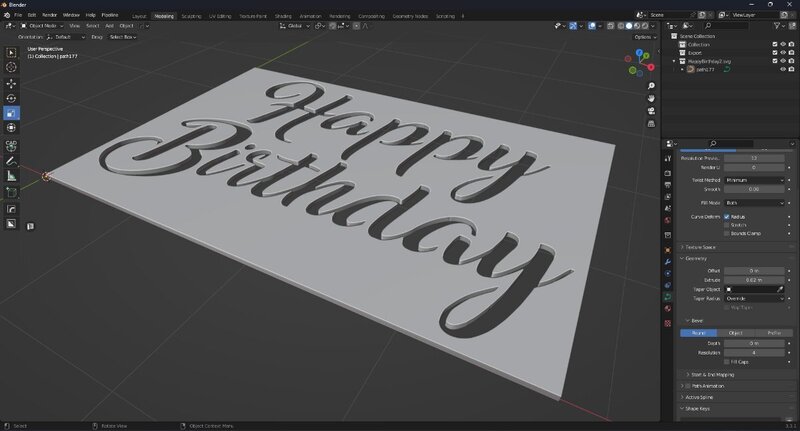This screenshot has height=431, width=800.
Task: Click the Extrude value field
Action: point(755,281)
